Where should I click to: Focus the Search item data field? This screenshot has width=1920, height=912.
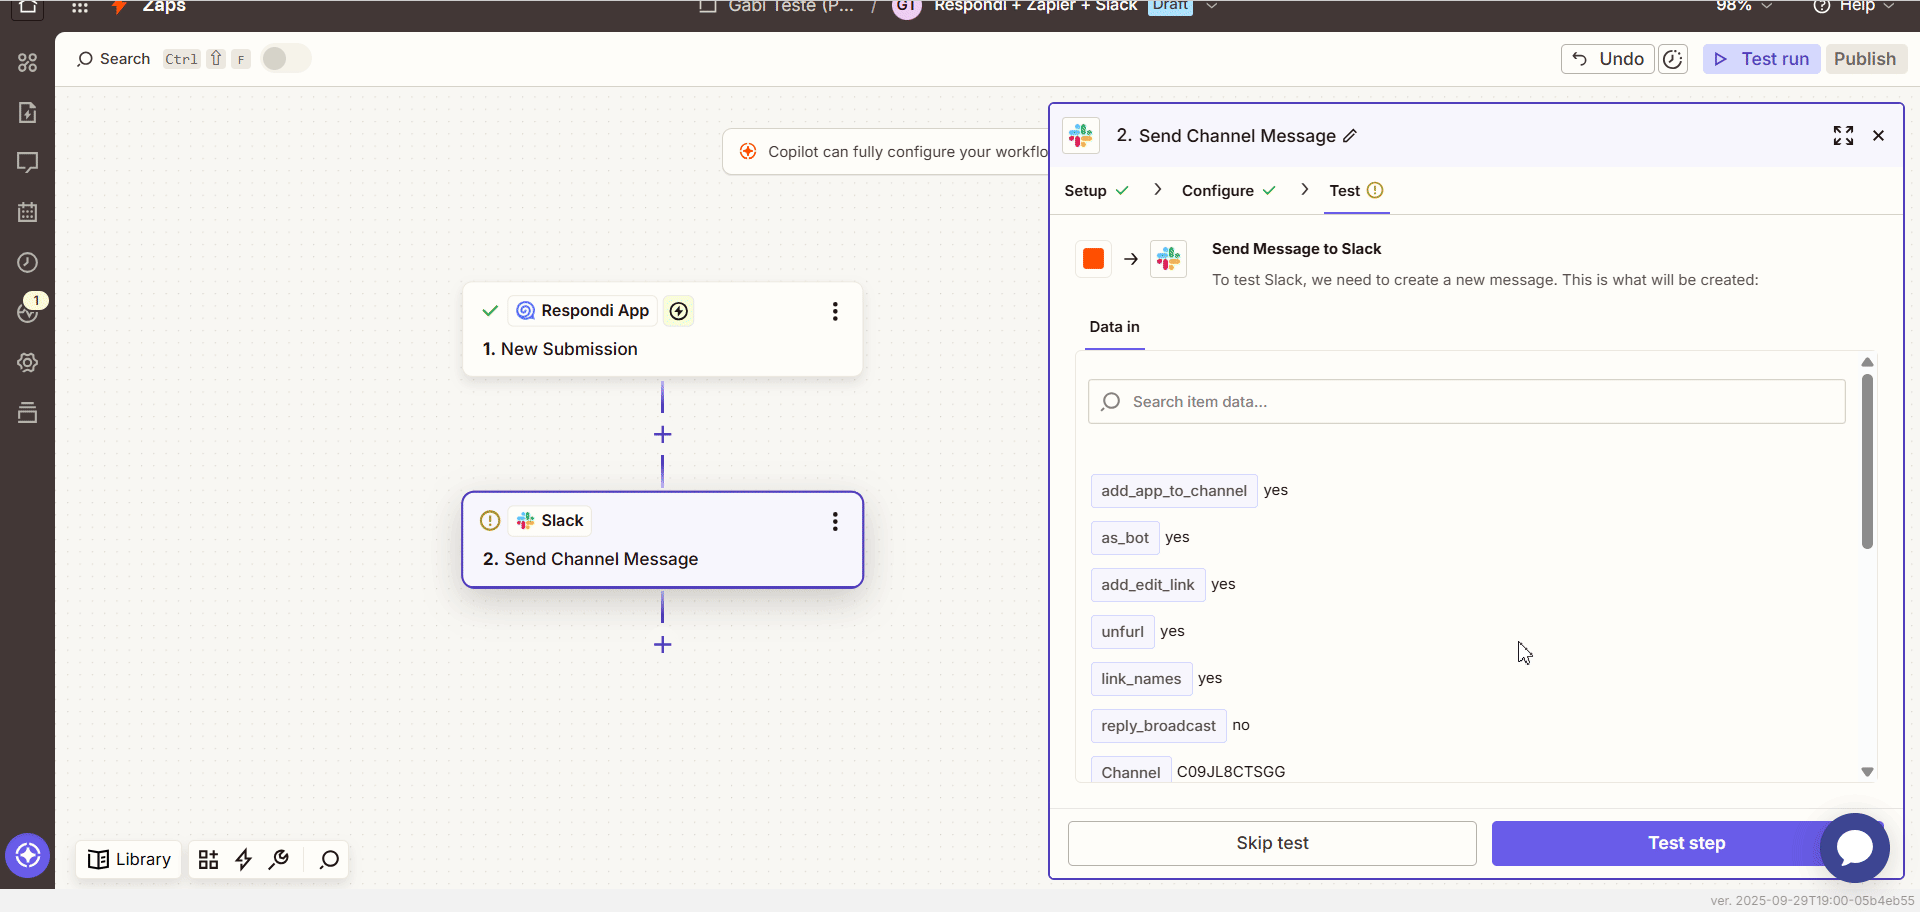(x=1466, y=402)
